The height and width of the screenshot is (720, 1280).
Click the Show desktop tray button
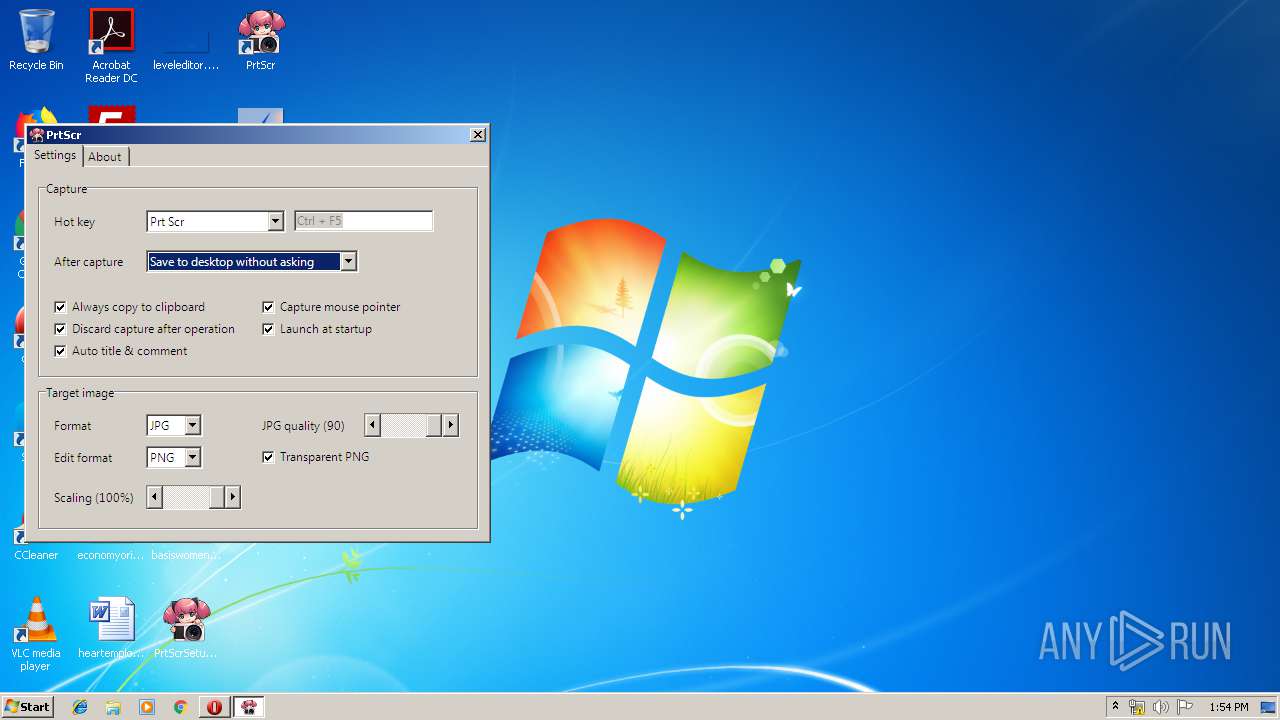tap(1268, 707)
